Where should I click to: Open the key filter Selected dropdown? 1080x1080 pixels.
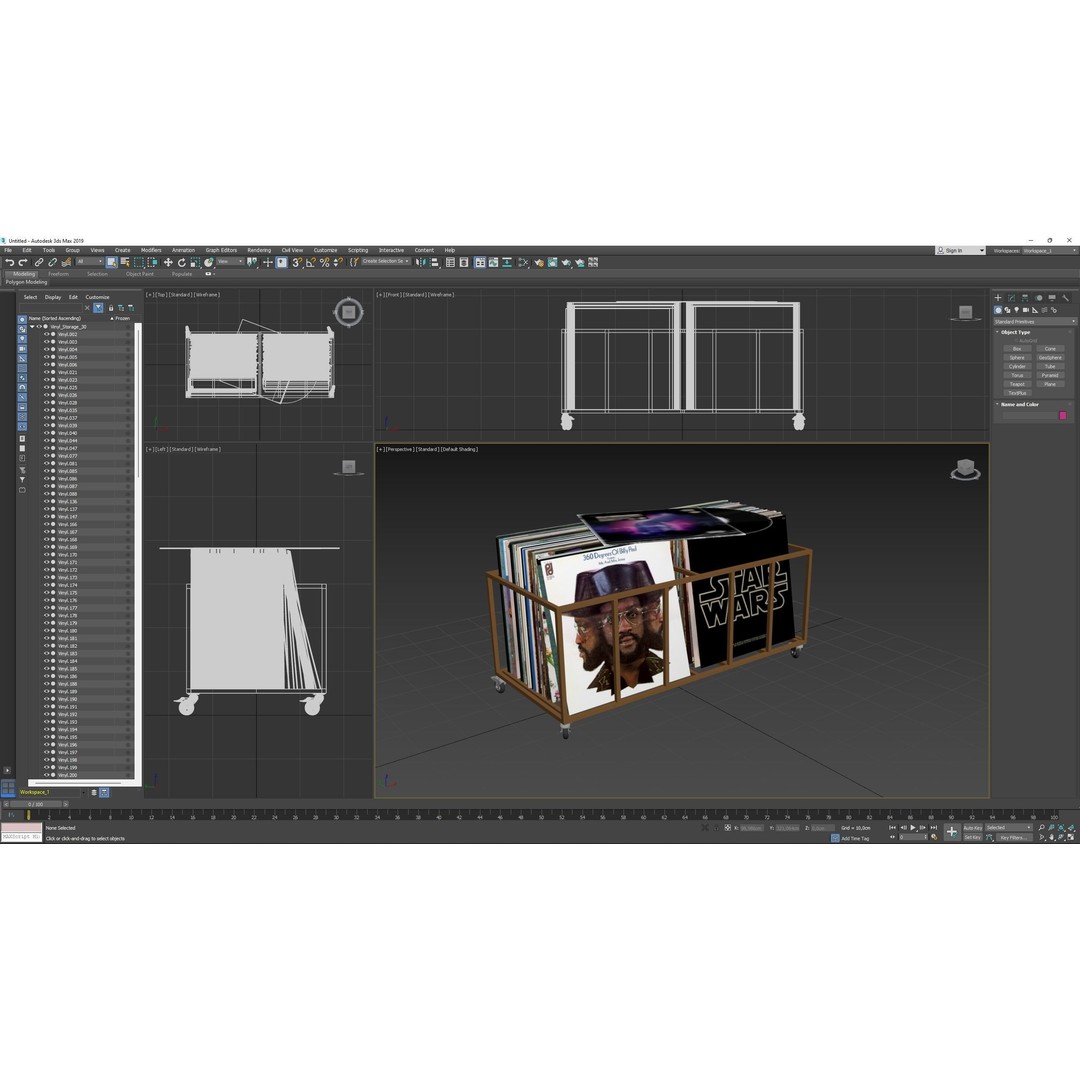click(1009, 828)
